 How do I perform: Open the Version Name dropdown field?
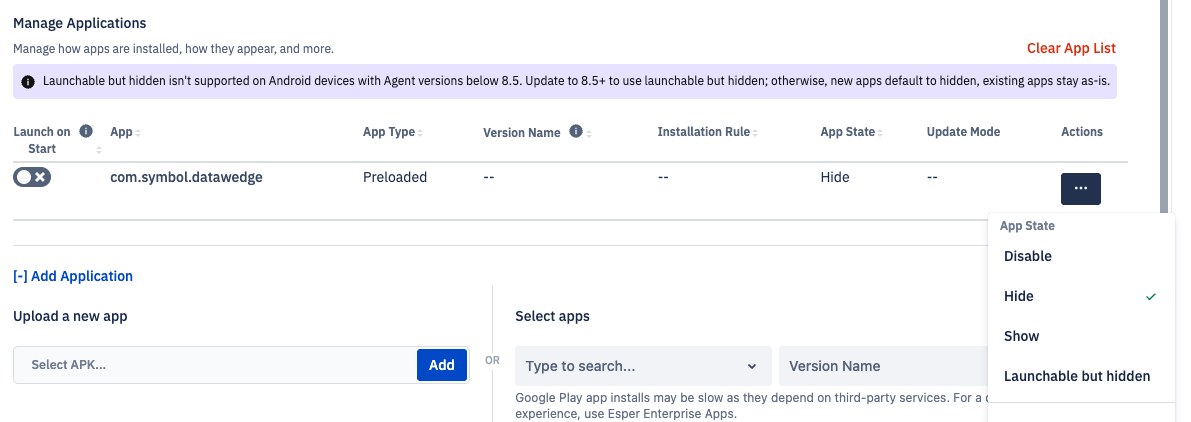pyautogui.click(x=883, y=366)
